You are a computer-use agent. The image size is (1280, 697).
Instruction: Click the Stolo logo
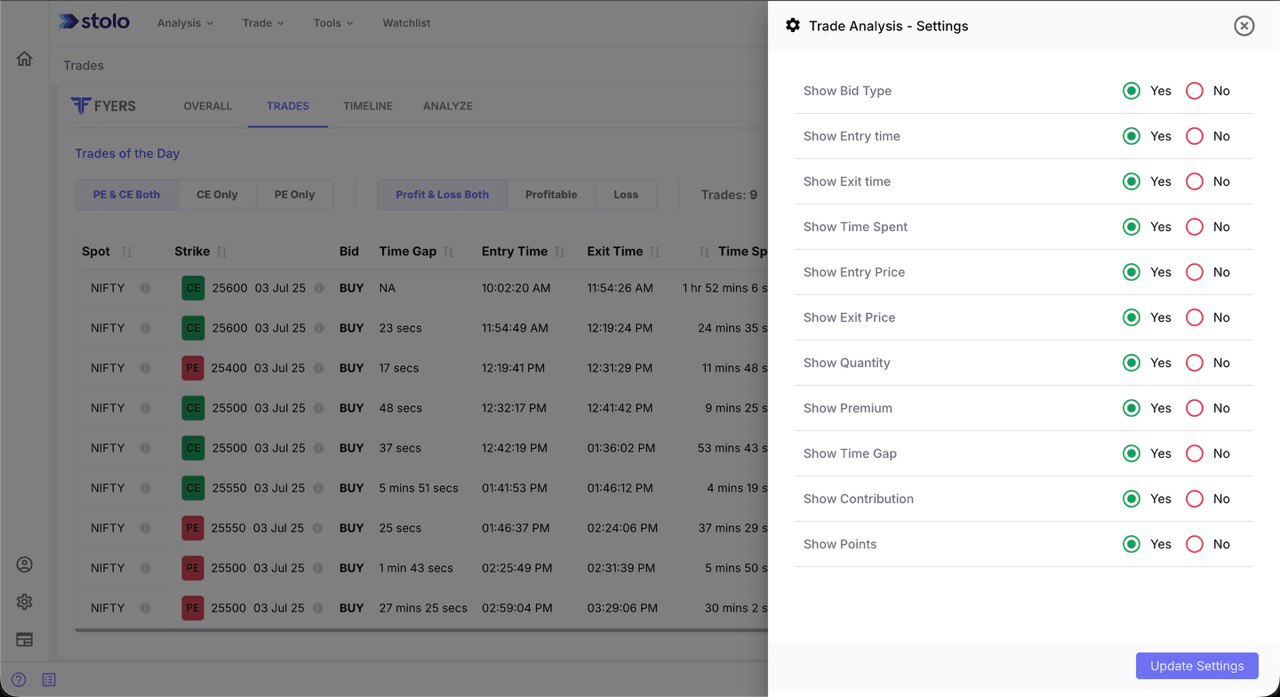pos(94,21)
